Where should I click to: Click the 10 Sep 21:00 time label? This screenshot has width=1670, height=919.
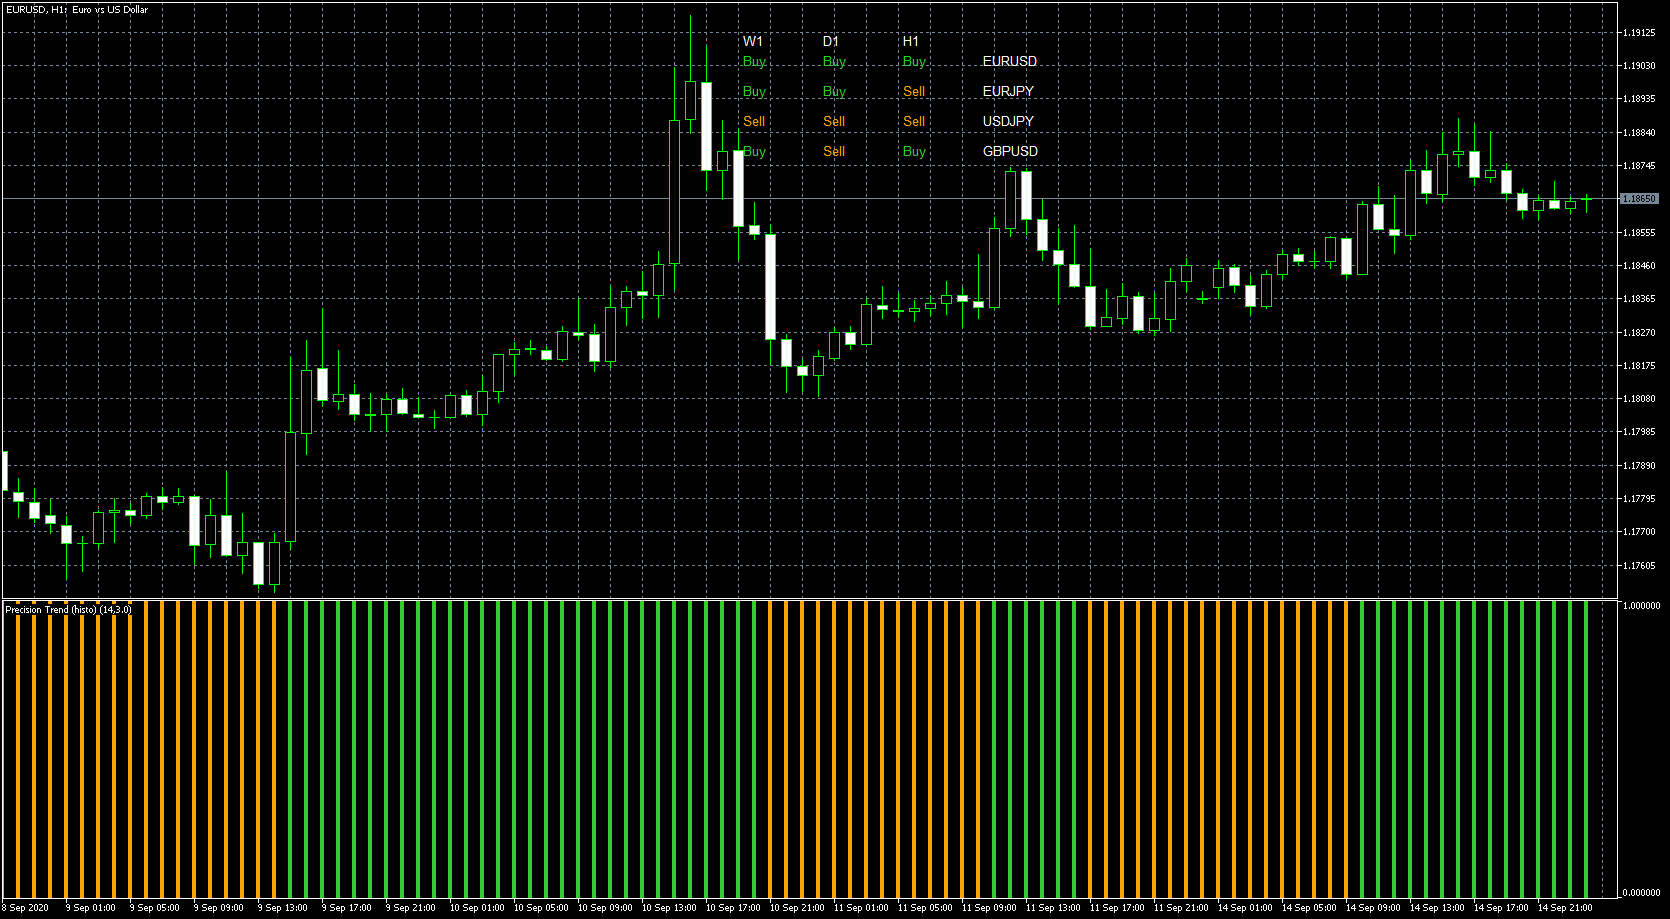tap(797, 908)
